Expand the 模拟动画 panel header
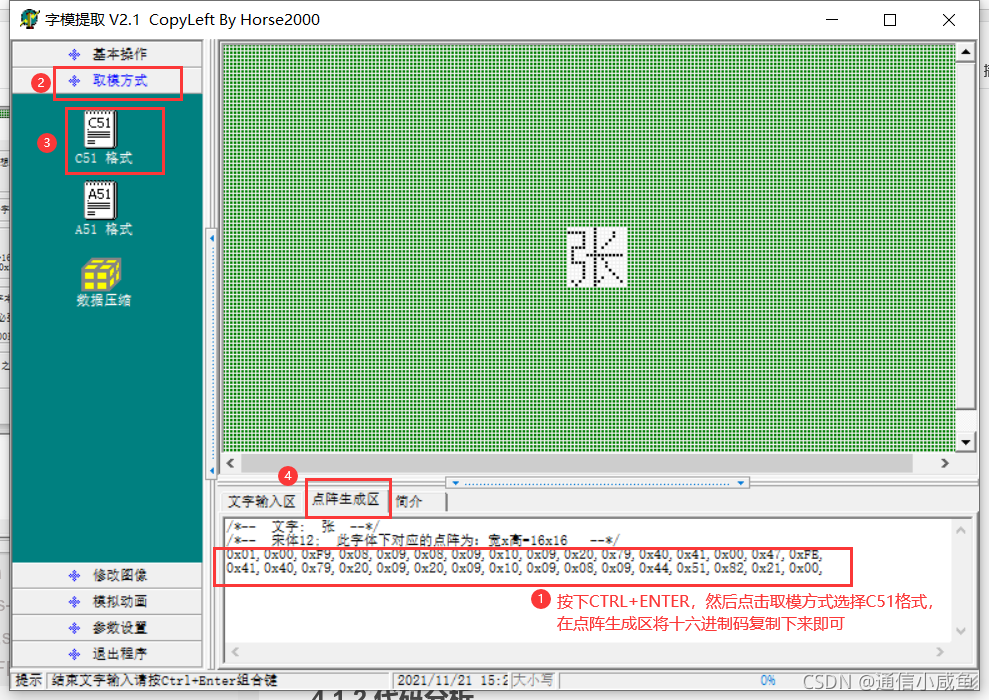 tap(107, 602)
